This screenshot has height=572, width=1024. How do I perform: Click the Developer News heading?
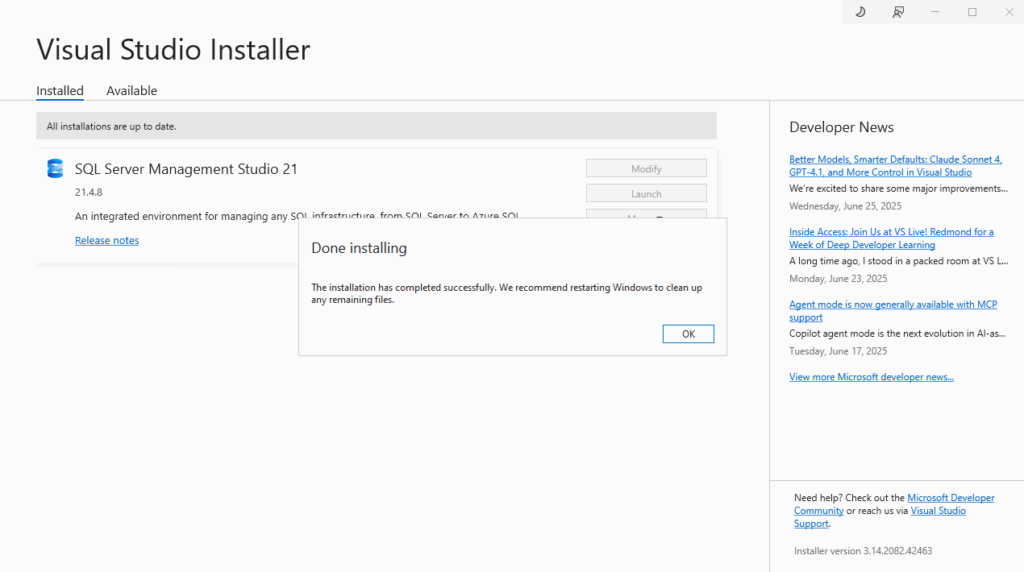pyautogui.click(x=841, y=127)
